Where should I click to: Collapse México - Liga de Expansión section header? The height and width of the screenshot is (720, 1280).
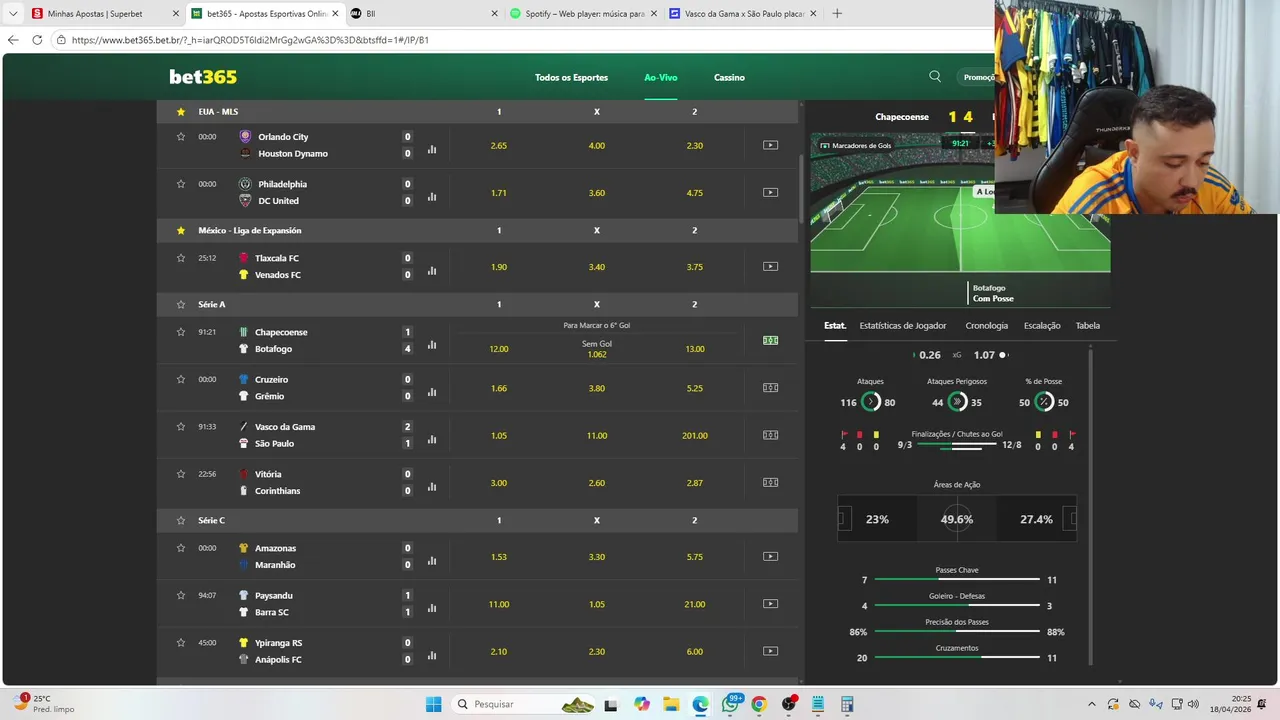tap(477, 230)
